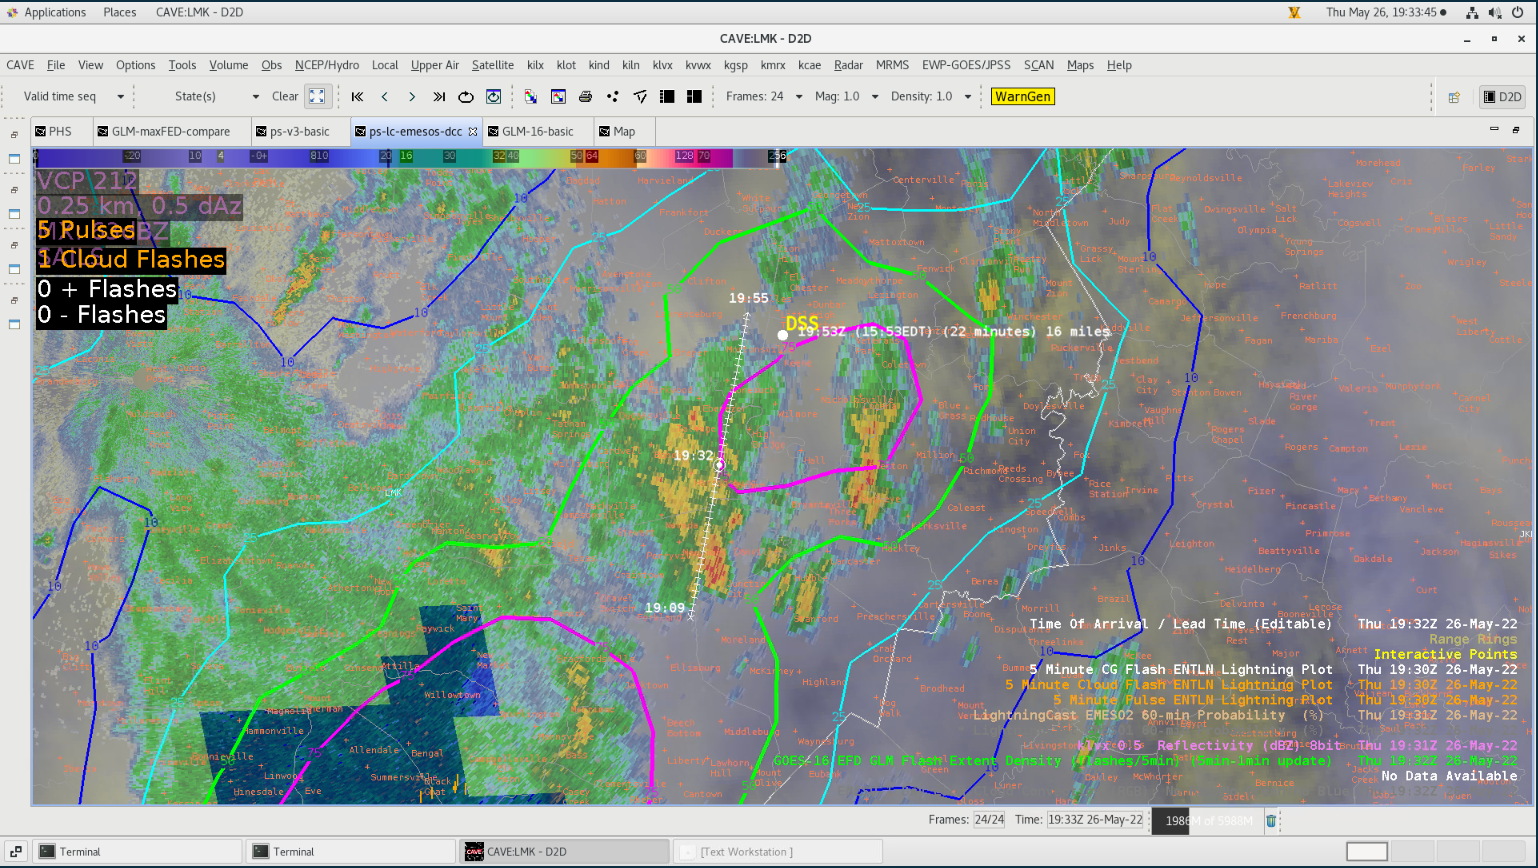Click the Clear button

click(285, 97)
